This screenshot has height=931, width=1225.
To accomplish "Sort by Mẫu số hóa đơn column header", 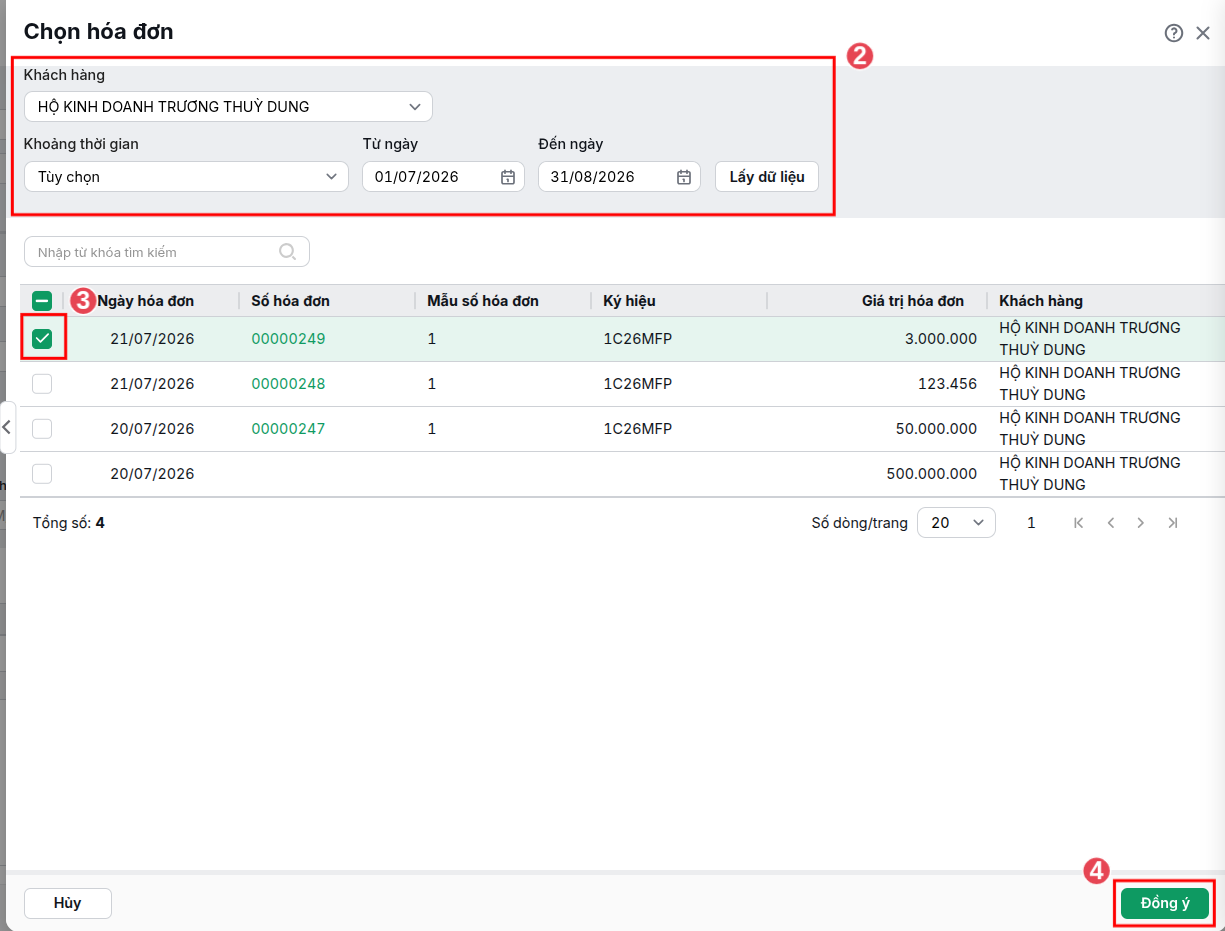I will [x=483, y=301].
